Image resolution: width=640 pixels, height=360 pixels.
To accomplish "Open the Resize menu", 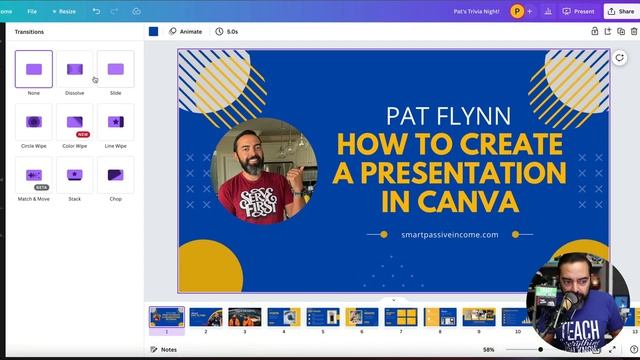I will [x=64, y=11].
